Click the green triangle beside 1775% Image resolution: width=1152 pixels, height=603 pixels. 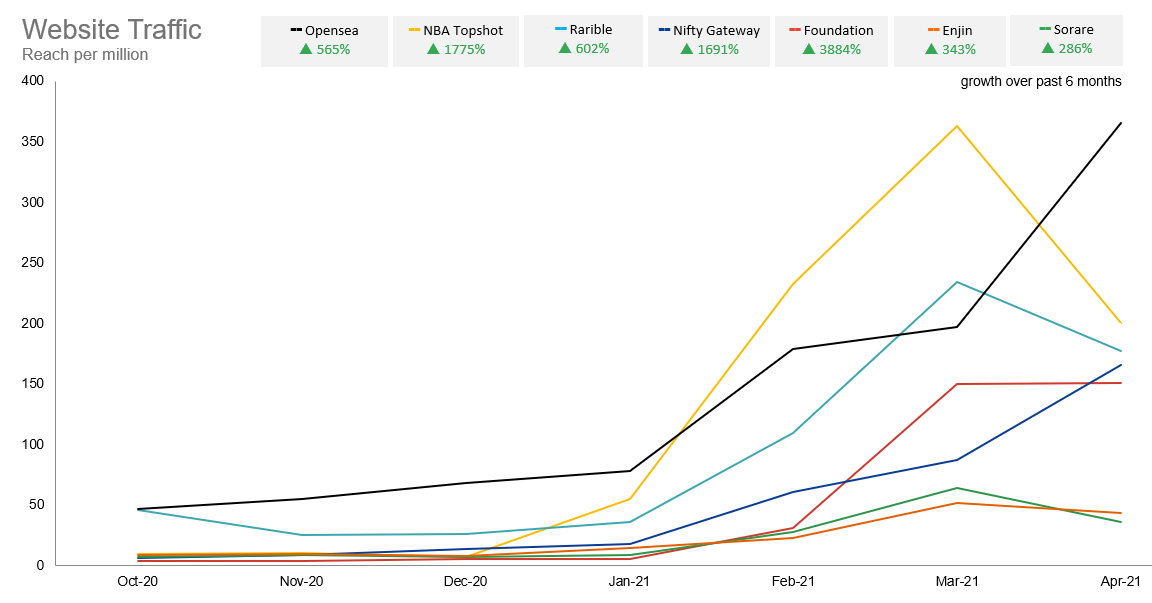pos(433,49)
